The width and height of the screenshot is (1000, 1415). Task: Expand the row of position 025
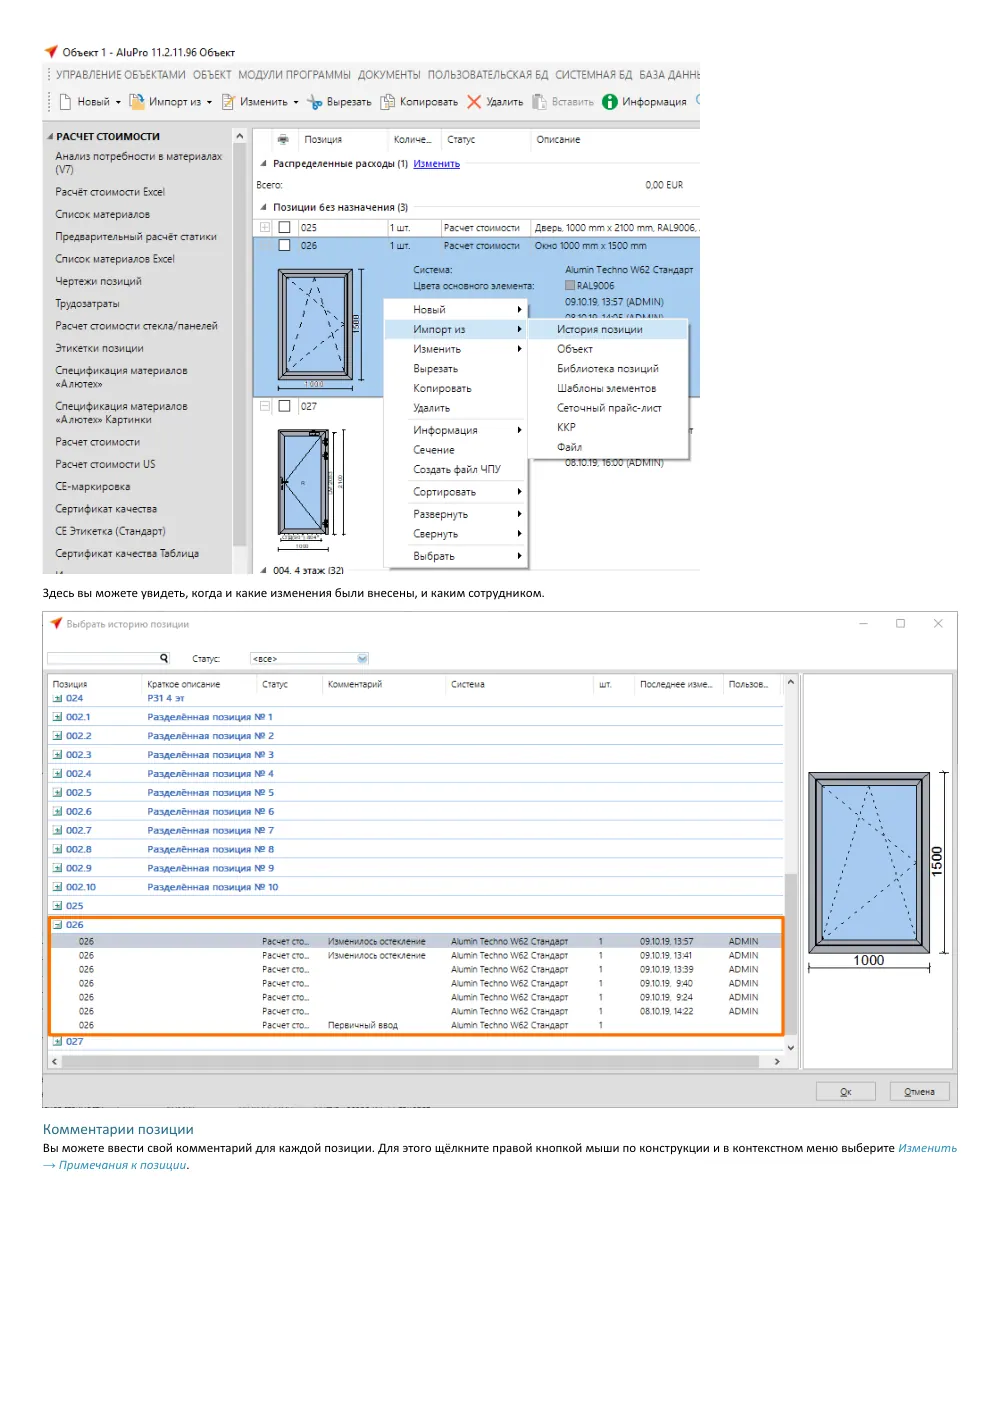pos(265,228)
